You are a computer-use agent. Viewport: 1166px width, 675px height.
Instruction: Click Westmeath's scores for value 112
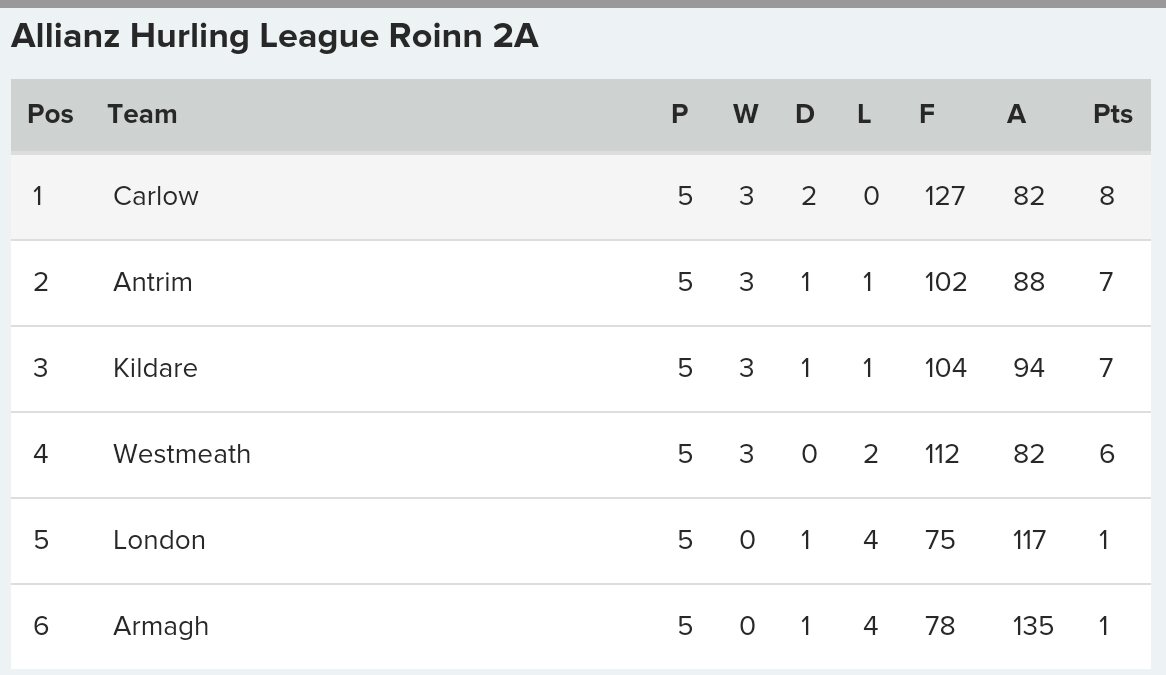(941, 454)
